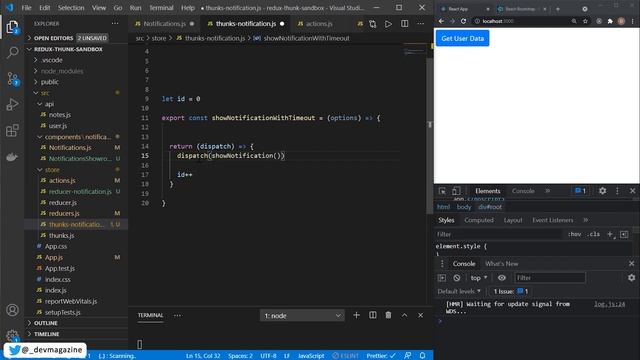640x360 pixels.
Task: Open Source Control view in activity bar
Action: 12,79
